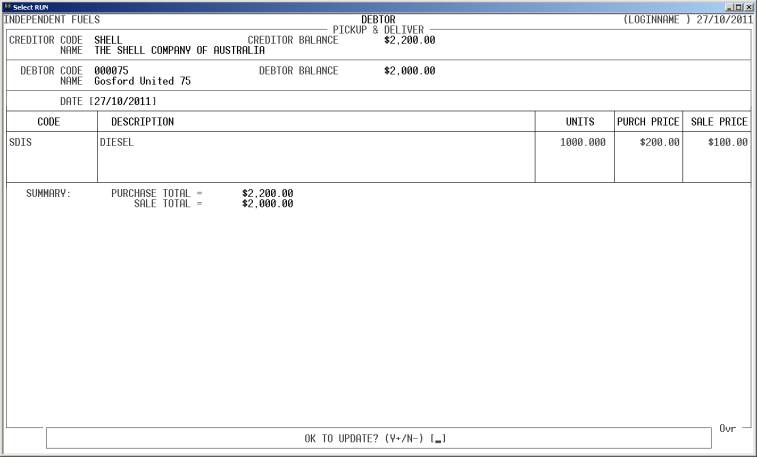Select the debtor code 000075

pyautogui.click(x=111, y=71)
